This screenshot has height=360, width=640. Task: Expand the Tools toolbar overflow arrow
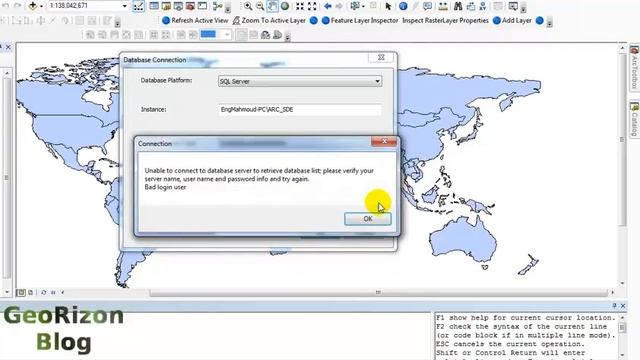pos(524,8)
